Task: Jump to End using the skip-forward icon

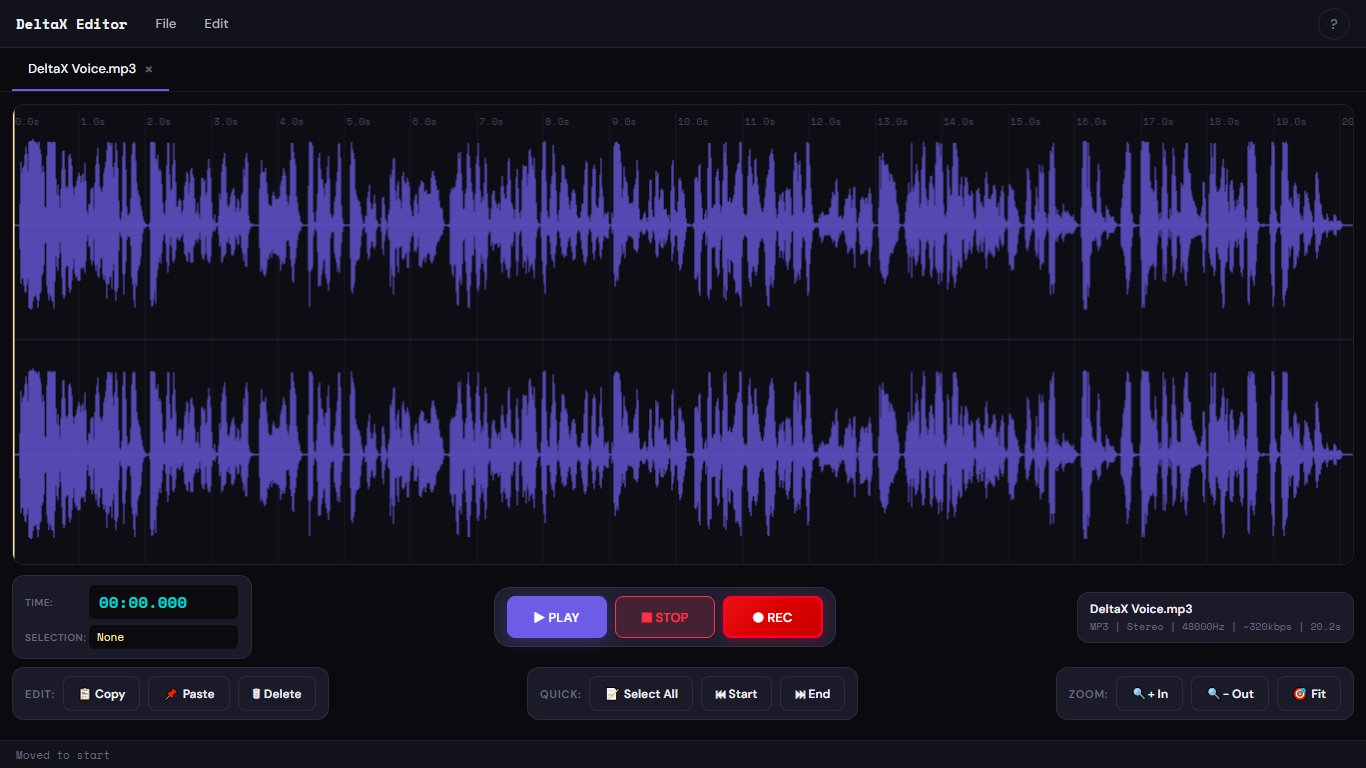Action: (800, 693)
